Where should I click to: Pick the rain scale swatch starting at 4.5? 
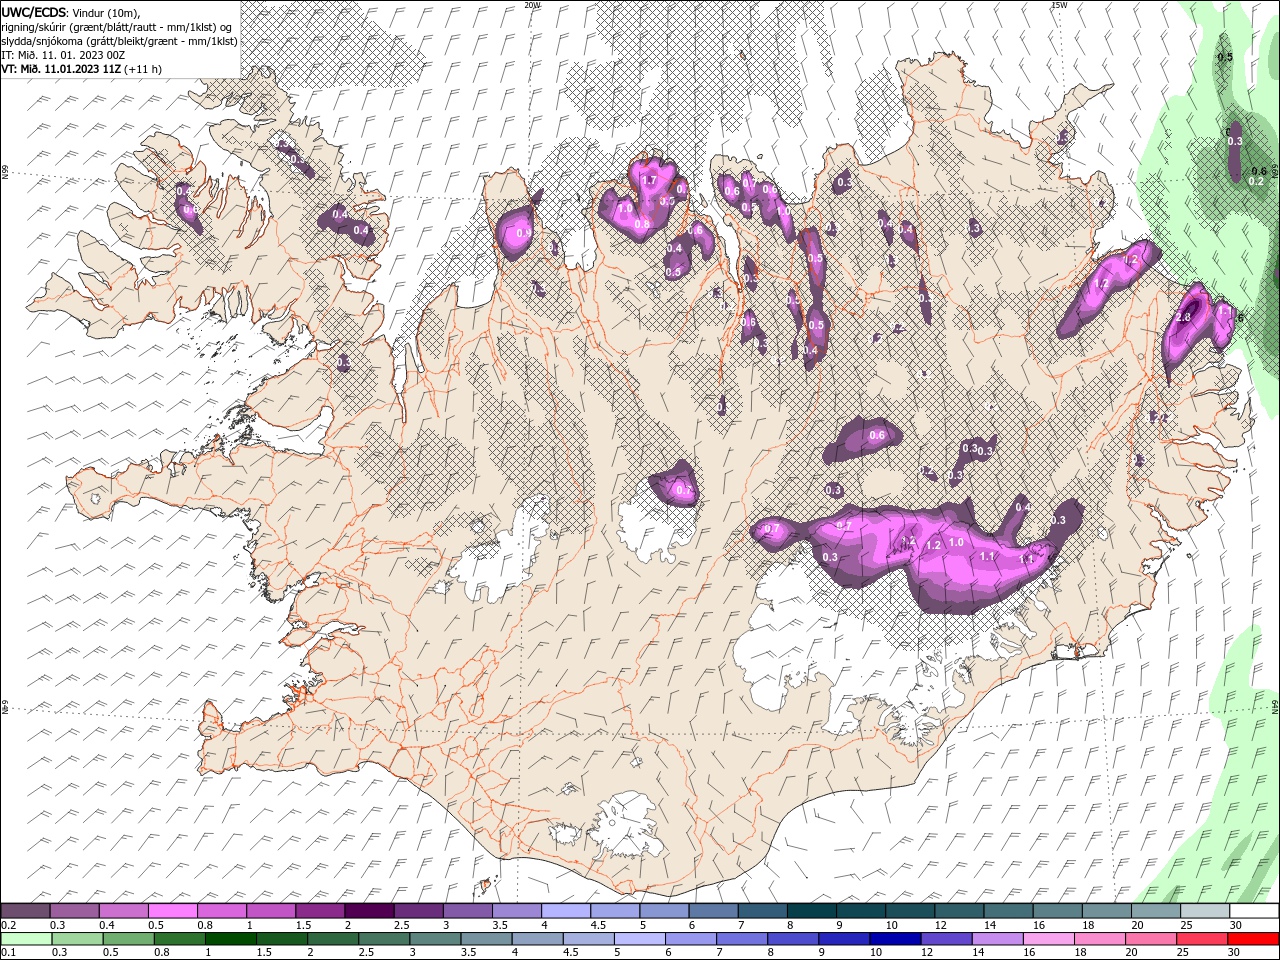[x=589, y=939]
